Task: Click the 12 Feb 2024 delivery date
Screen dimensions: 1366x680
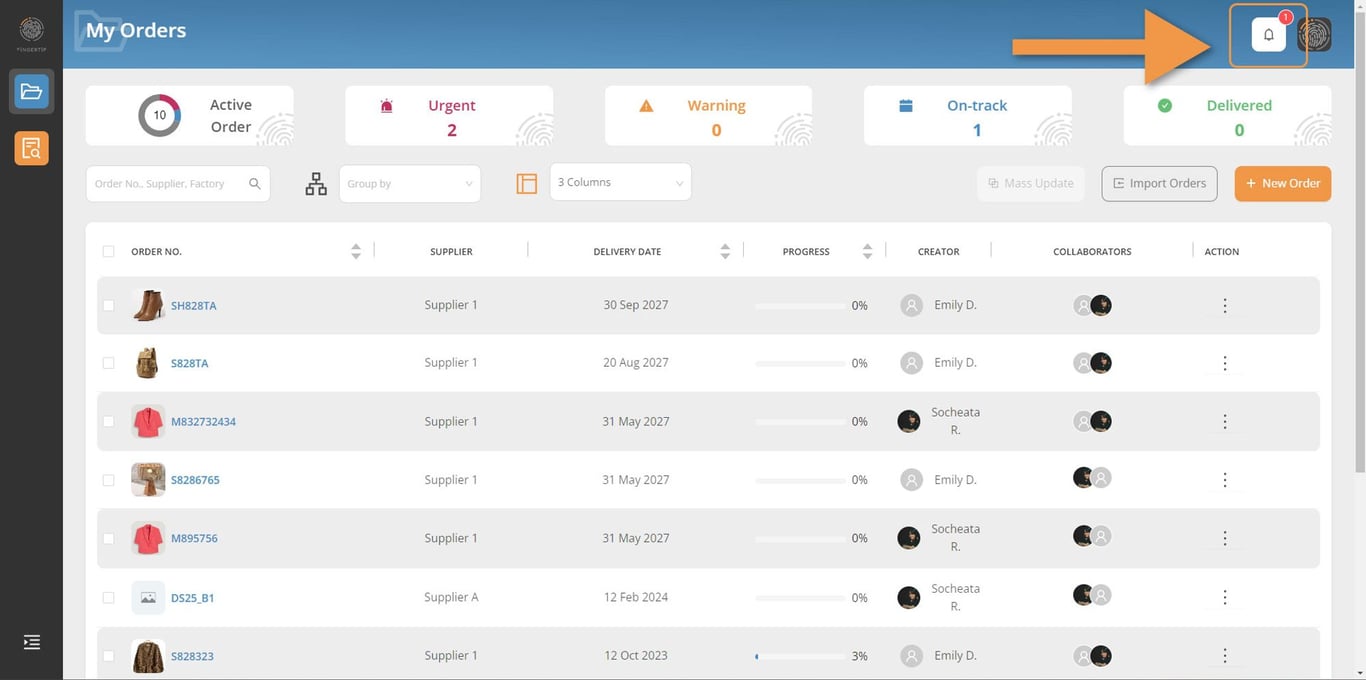Action: point(636,597)
